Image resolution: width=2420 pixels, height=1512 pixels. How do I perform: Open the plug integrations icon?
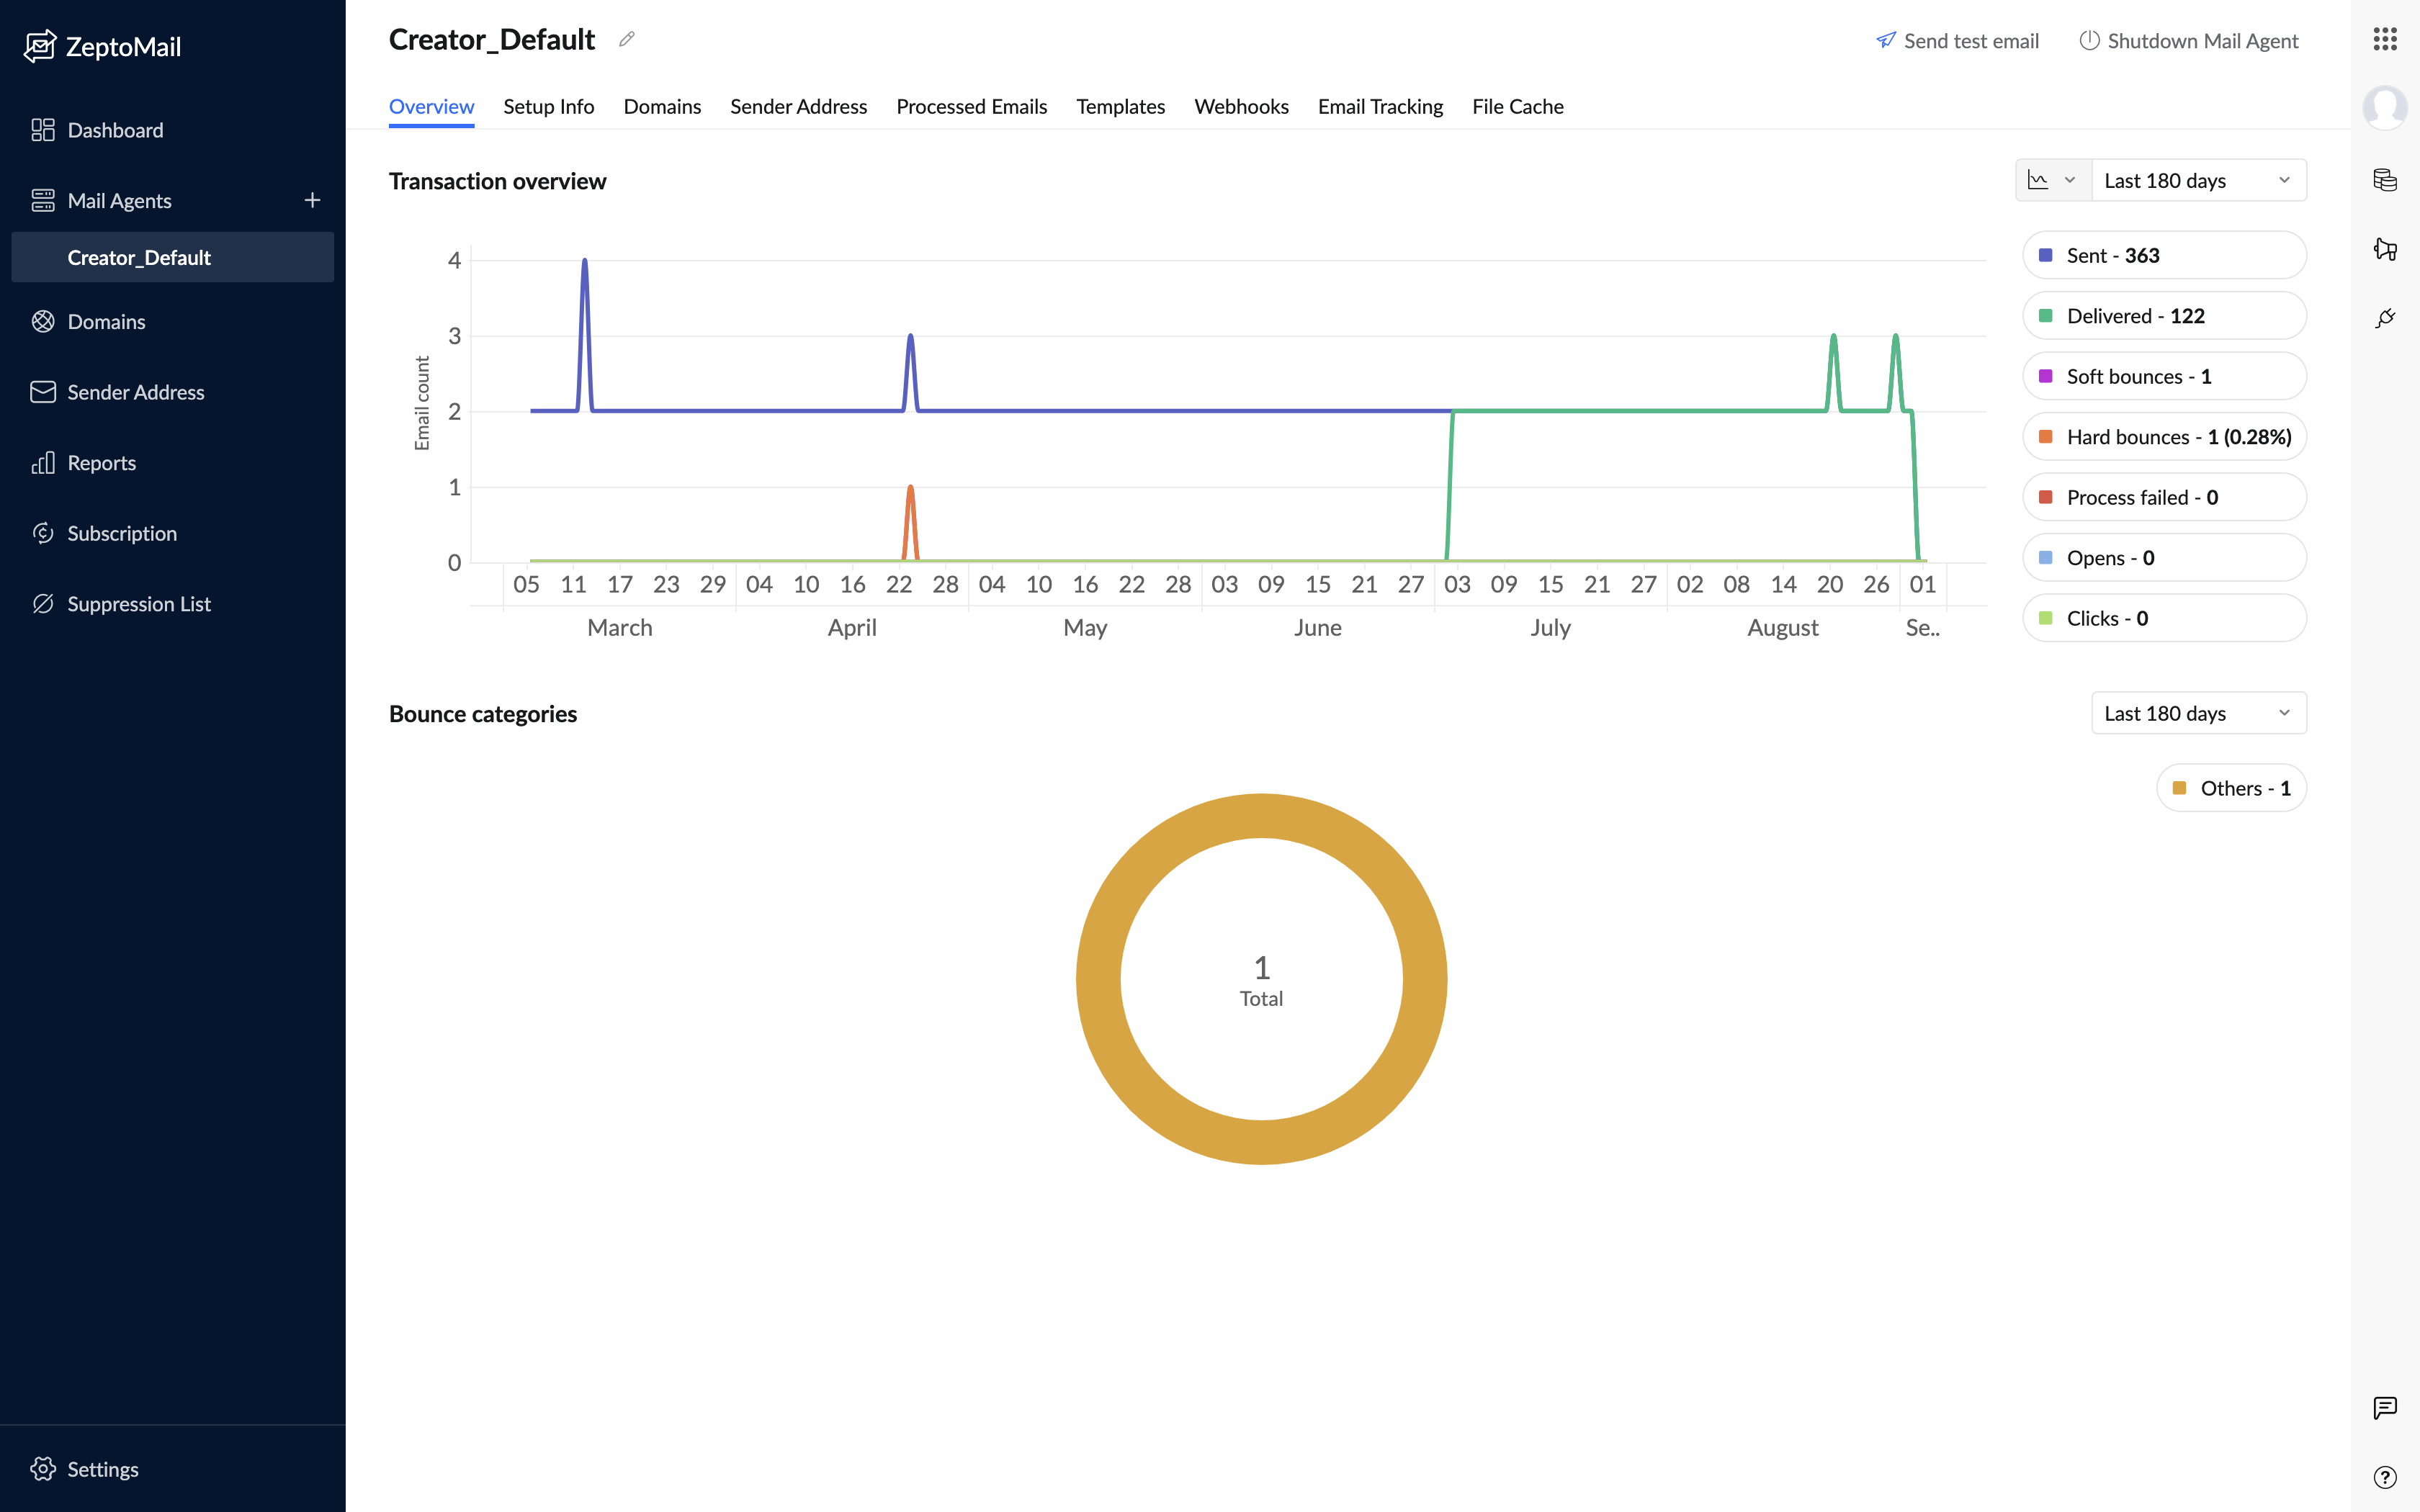point(2385,318)
